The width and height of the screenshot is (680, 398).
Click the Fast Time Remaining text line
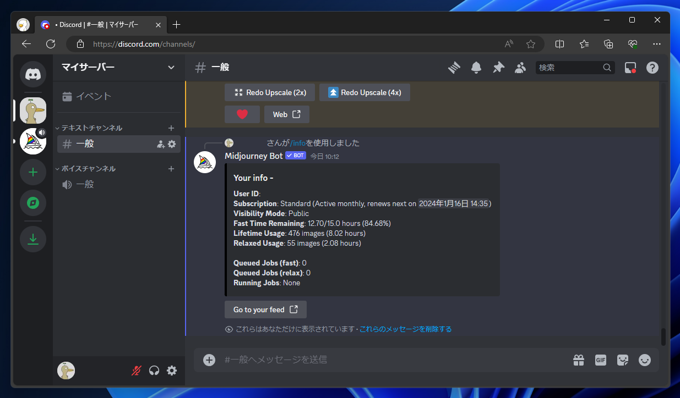coord(312,224)
